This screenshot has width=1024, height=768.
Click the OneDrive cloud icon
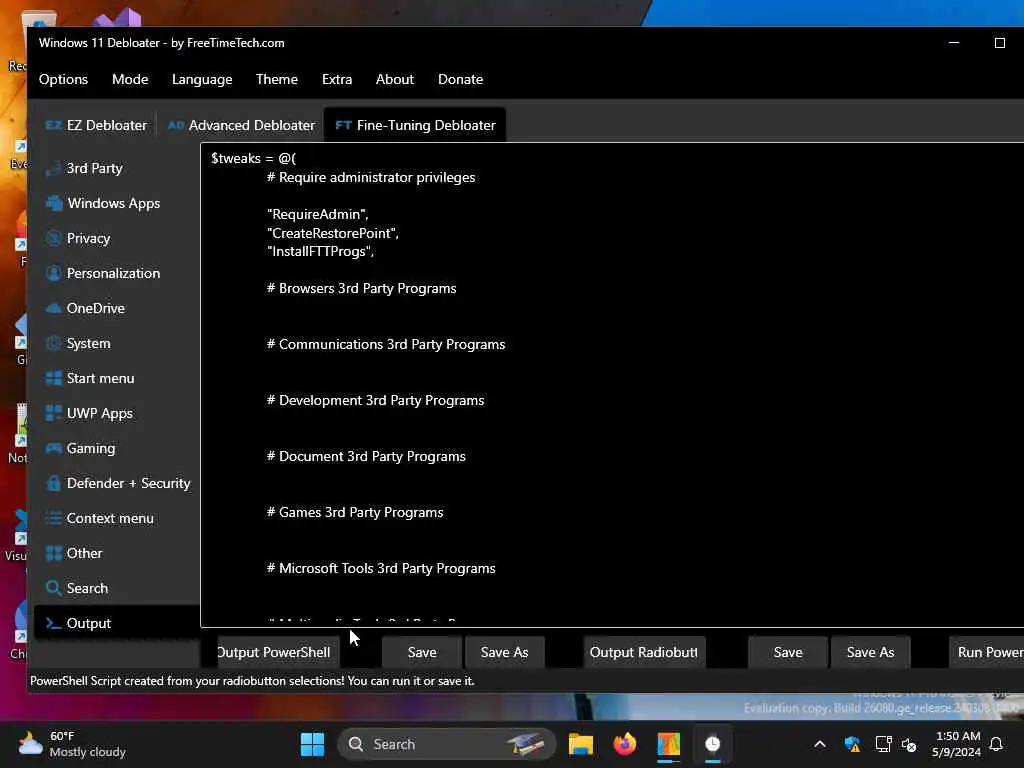(x=54, y=308)
